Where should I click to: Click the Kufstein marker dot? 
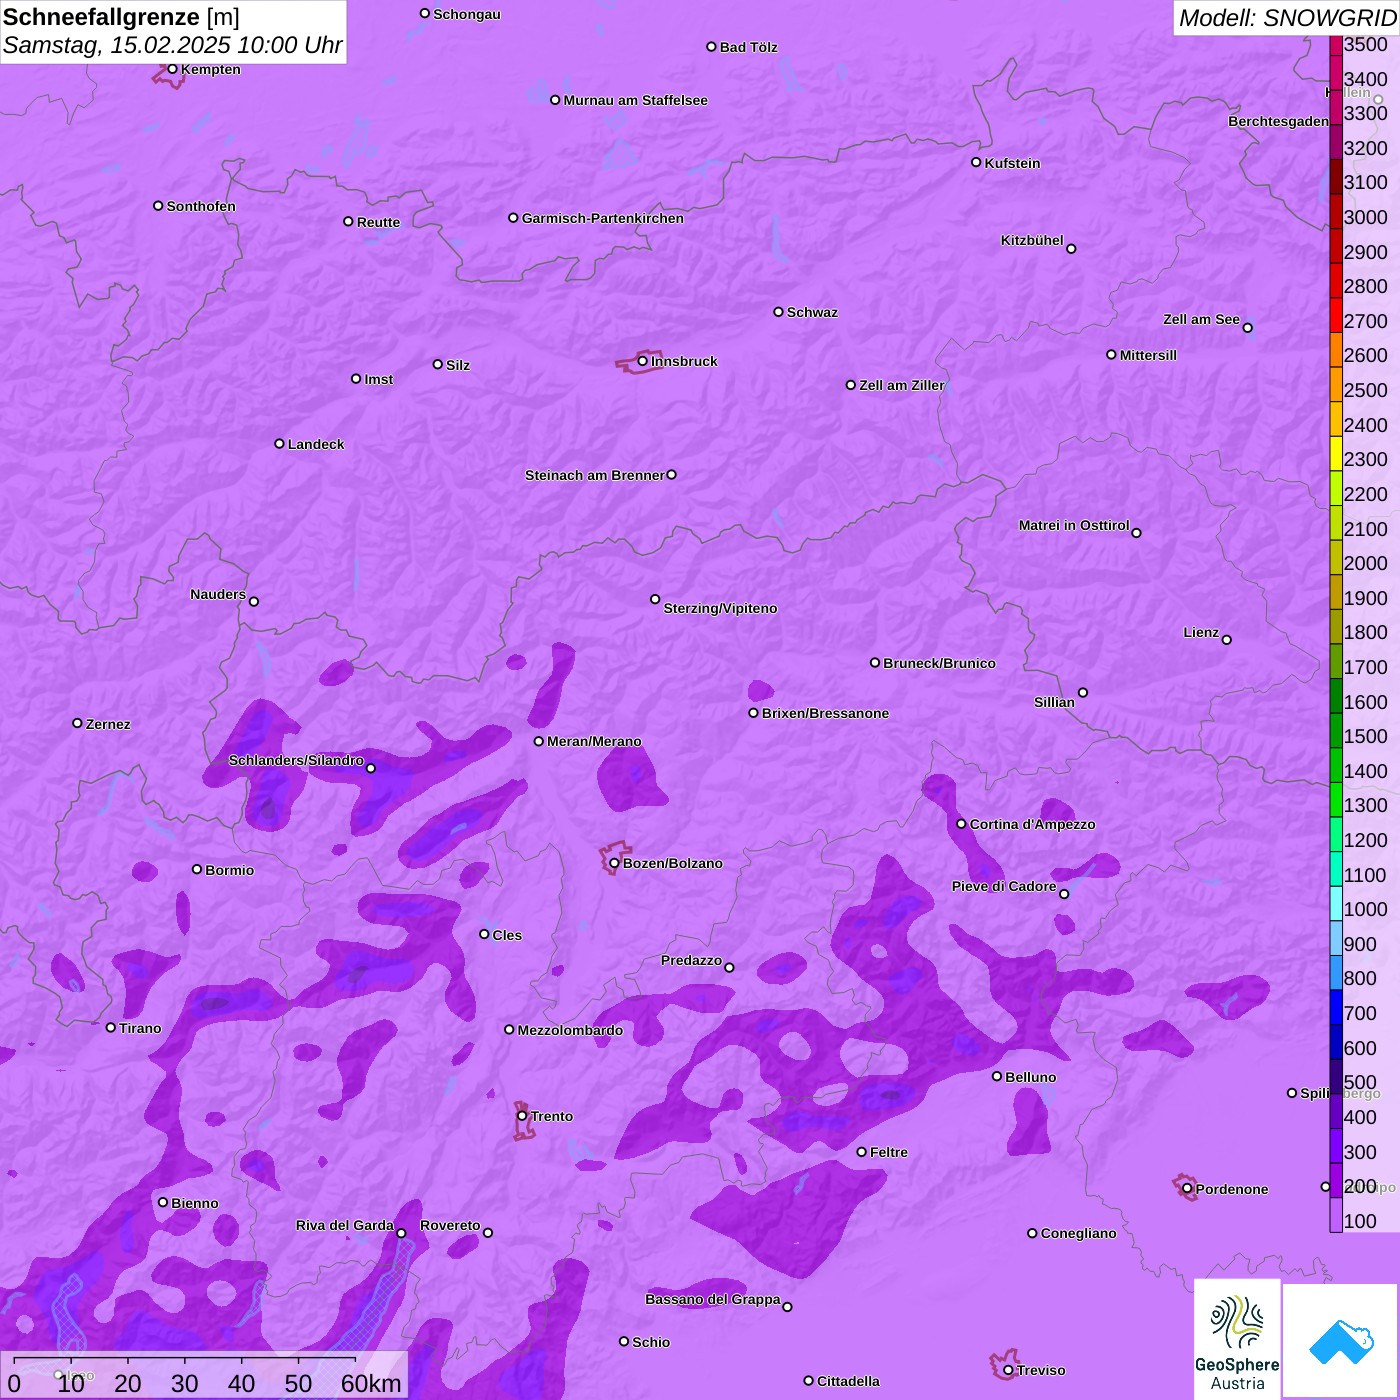click(976, 162)
